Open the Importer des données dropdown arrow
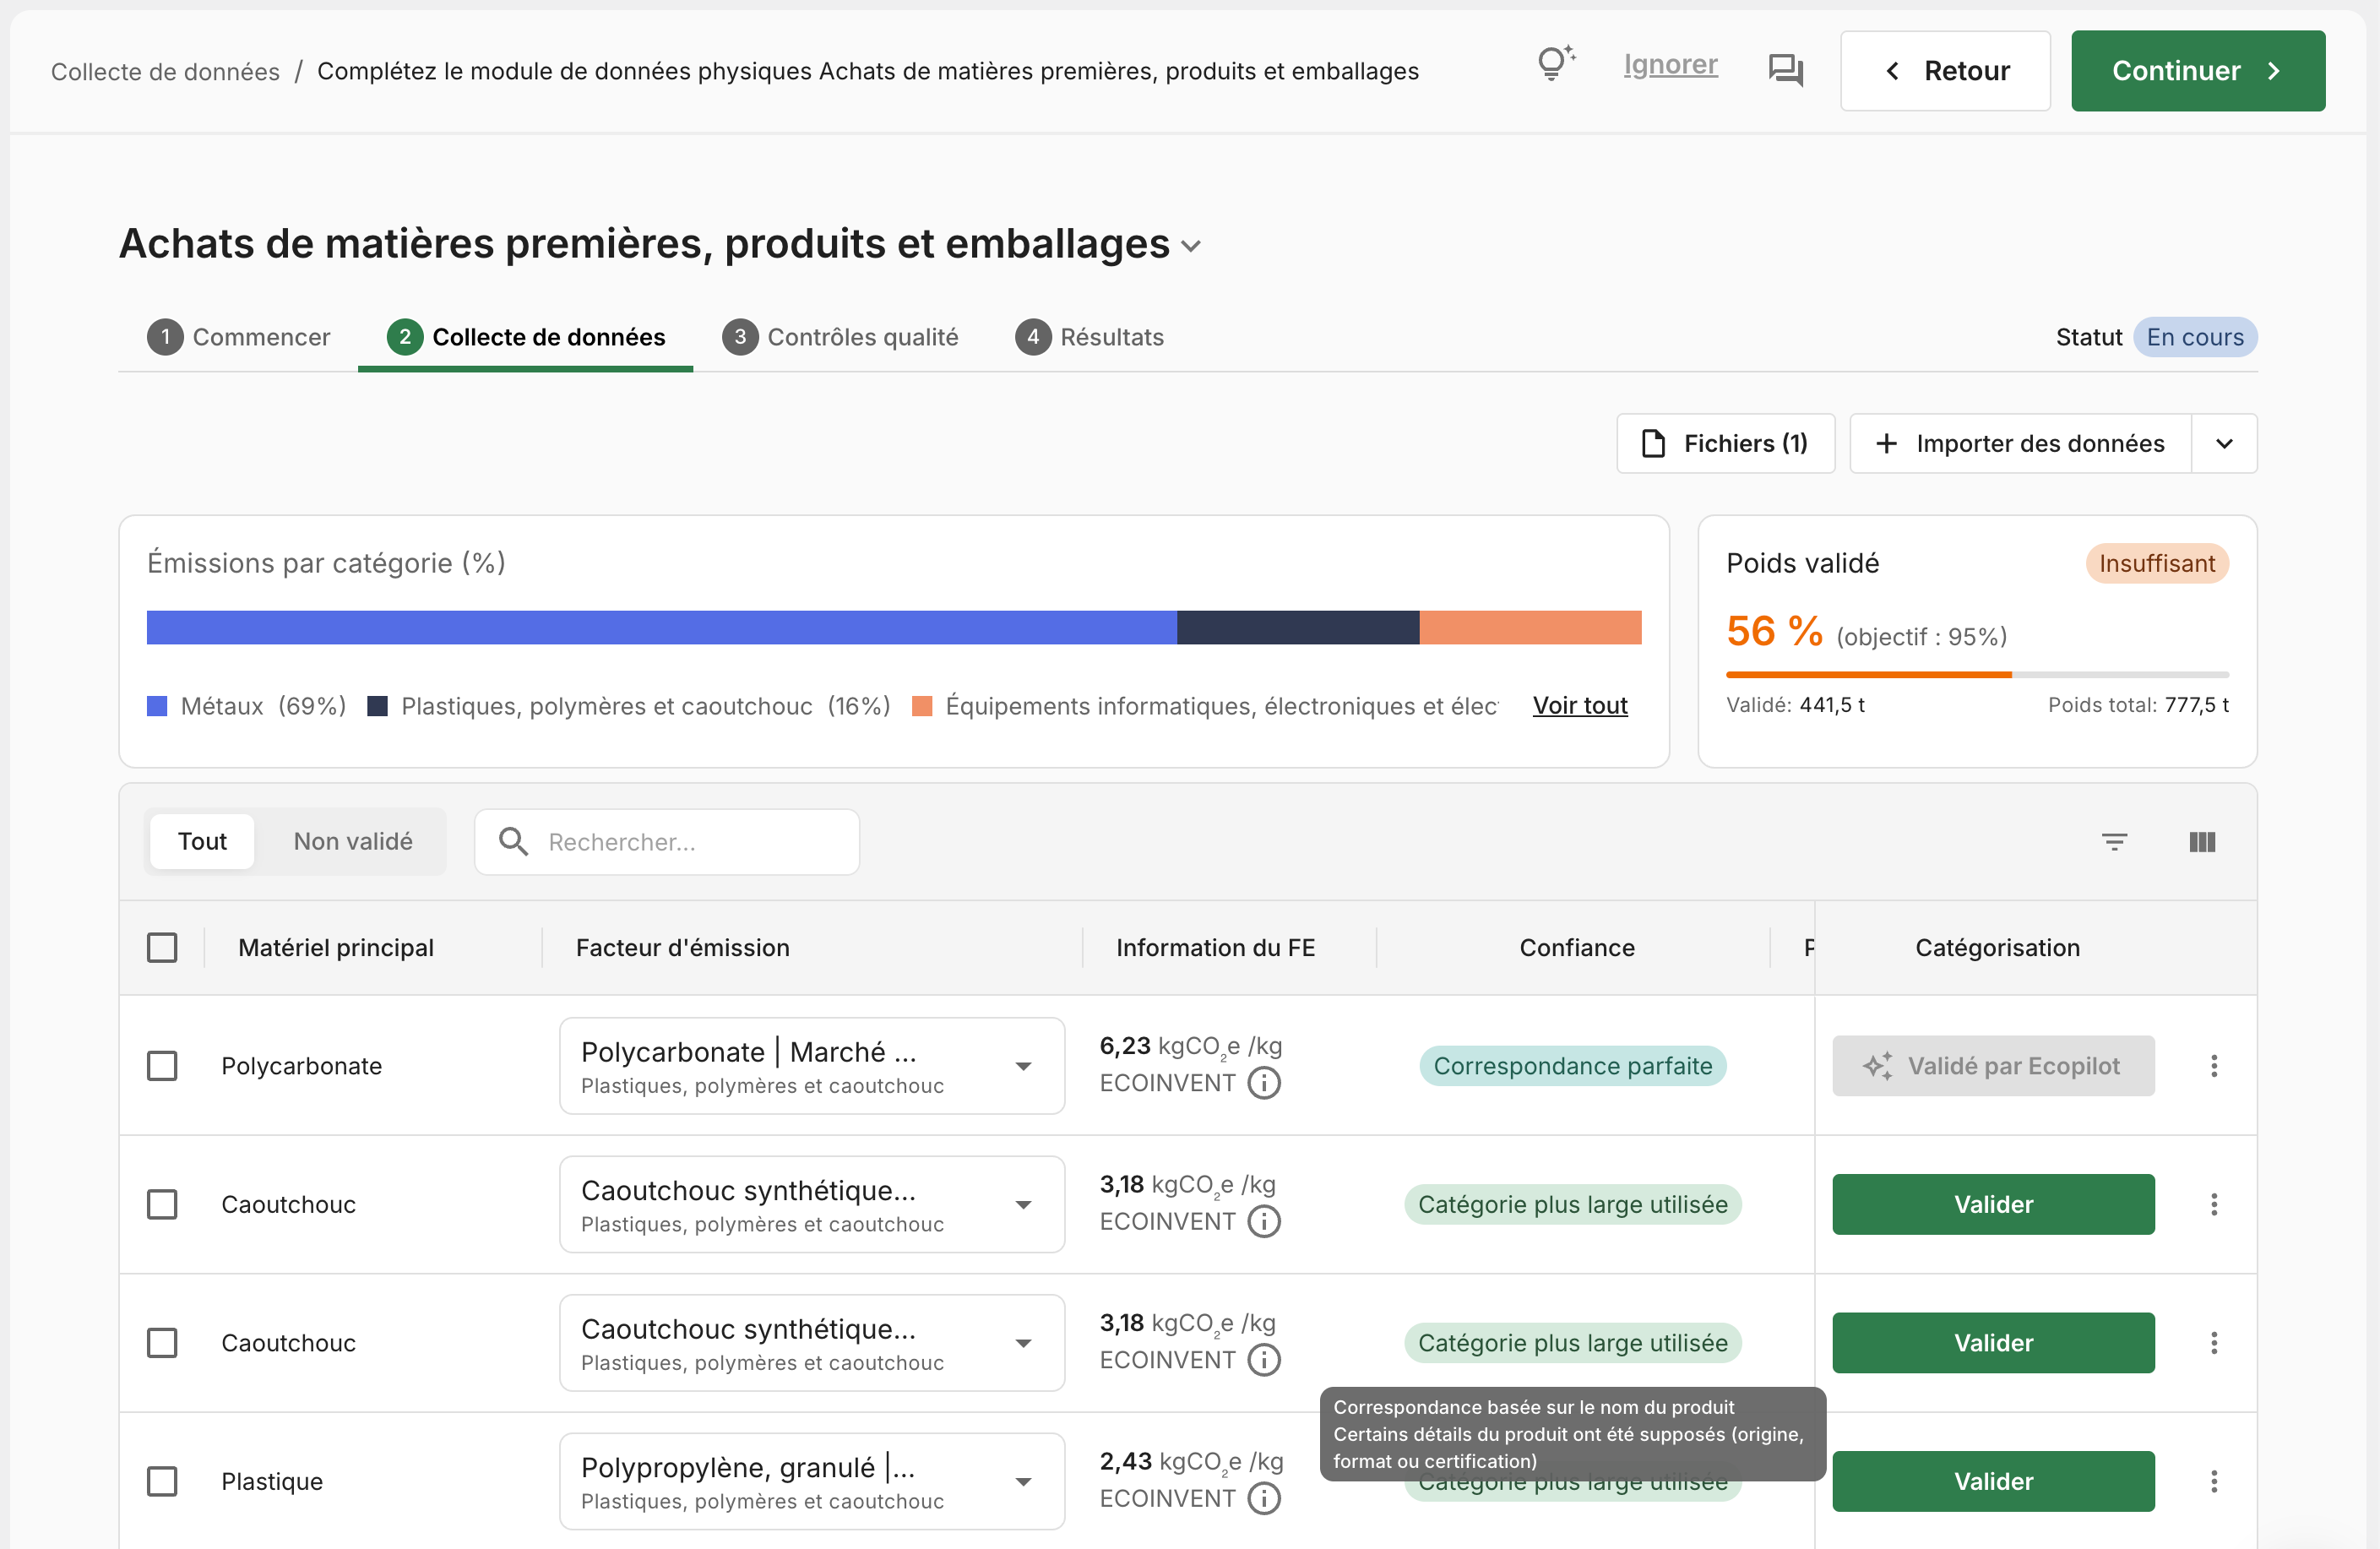Image resolution: width=2380 pixels, height=1549 pixels. click(x=2224, y=443)
